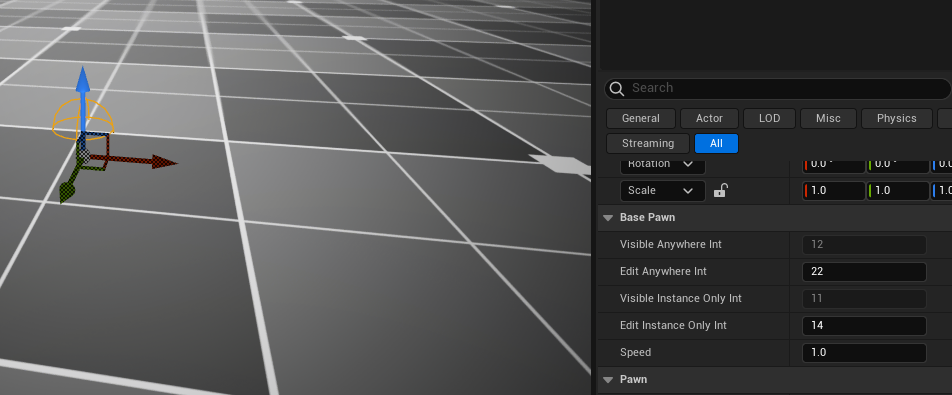Click the Speed value field 1.0
Viewport: 952px width, 395px height.
(x=864, y=353)
